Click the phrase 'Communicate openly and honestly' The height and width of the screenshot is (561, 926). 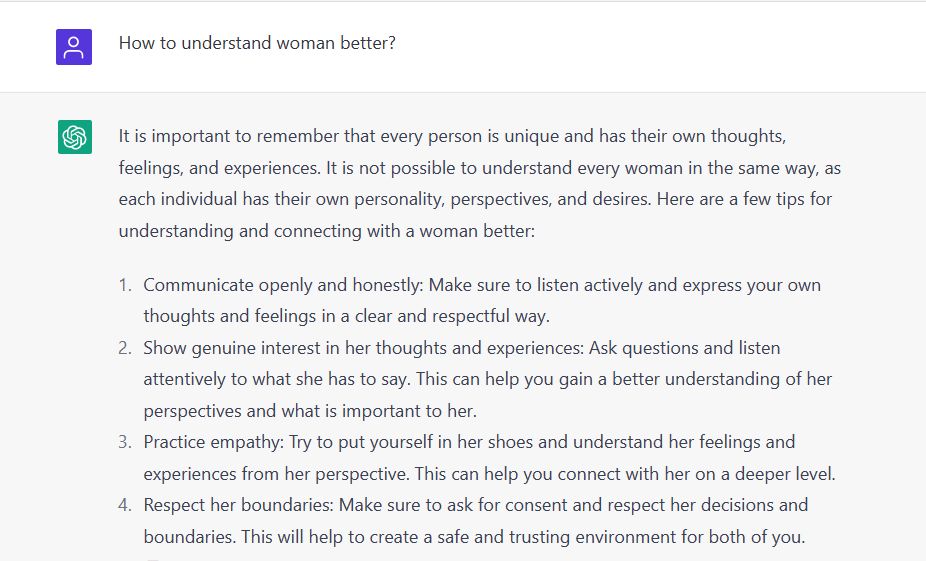click(283, 285)
